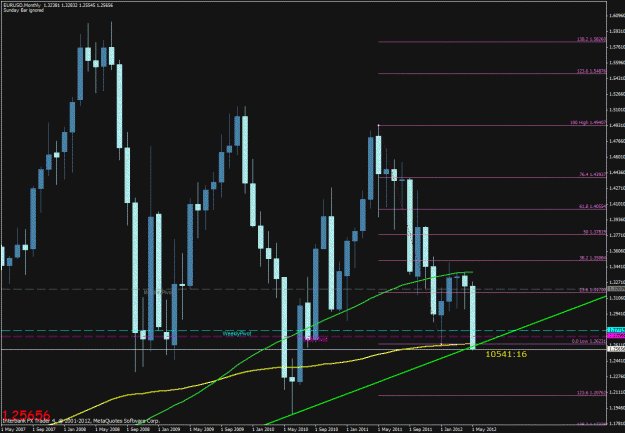Click the '1 Jan 2008' date label
Screen dimensions: 625x433
75,429
